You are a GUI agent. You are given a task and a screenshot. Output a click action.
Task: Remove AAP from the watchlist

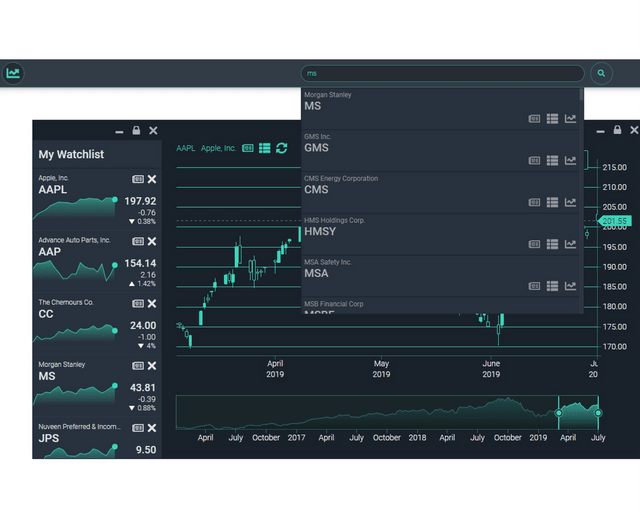point(152,241)
